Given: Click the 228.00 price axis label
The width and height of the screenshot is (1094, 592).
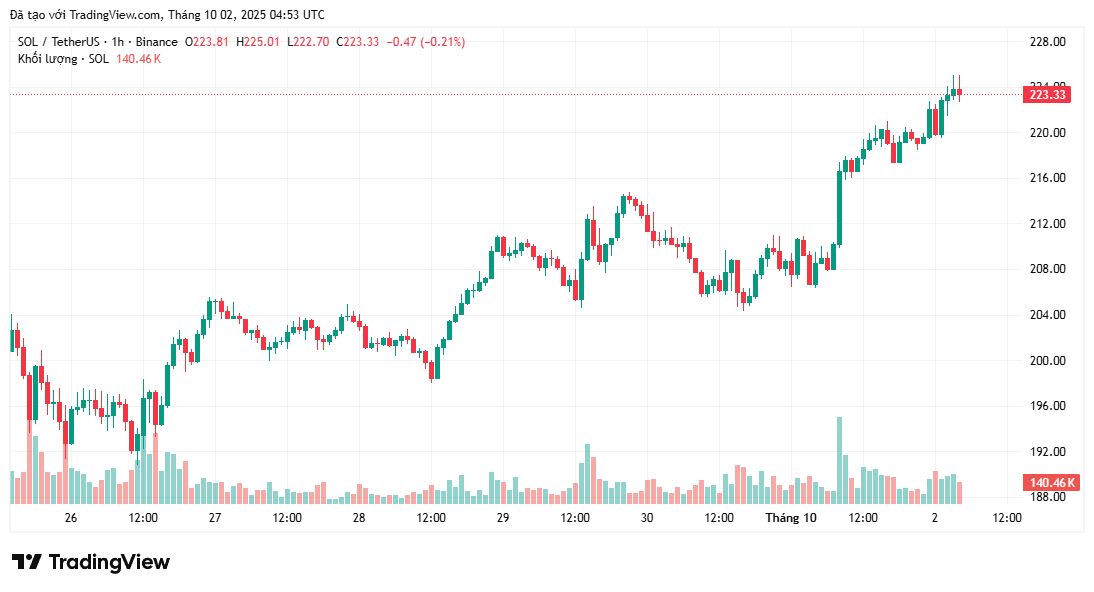Looking at the screenshot, I should point(1048,42).
